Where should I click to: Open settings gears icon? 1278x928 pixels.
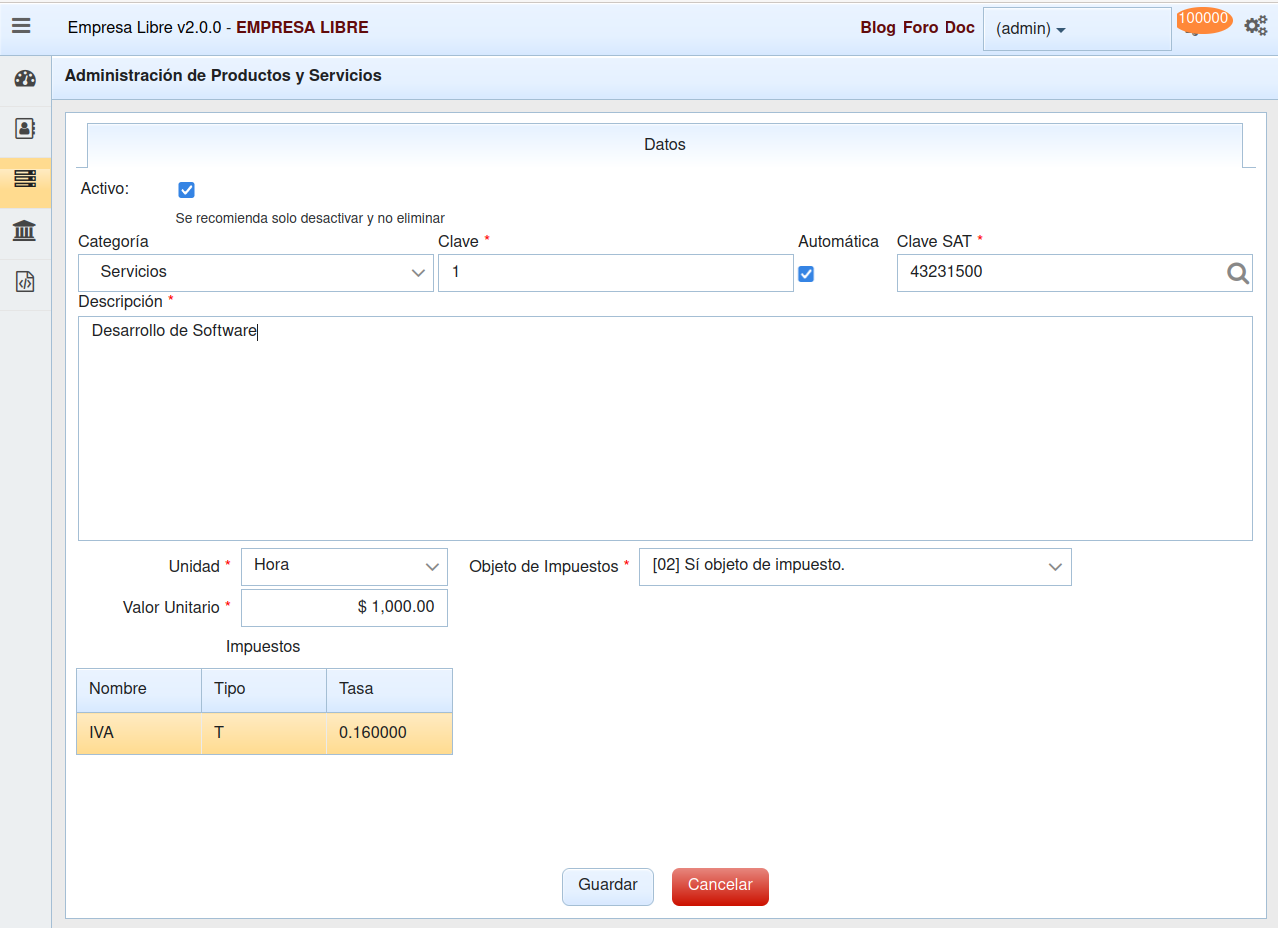tap(1255, 27)
